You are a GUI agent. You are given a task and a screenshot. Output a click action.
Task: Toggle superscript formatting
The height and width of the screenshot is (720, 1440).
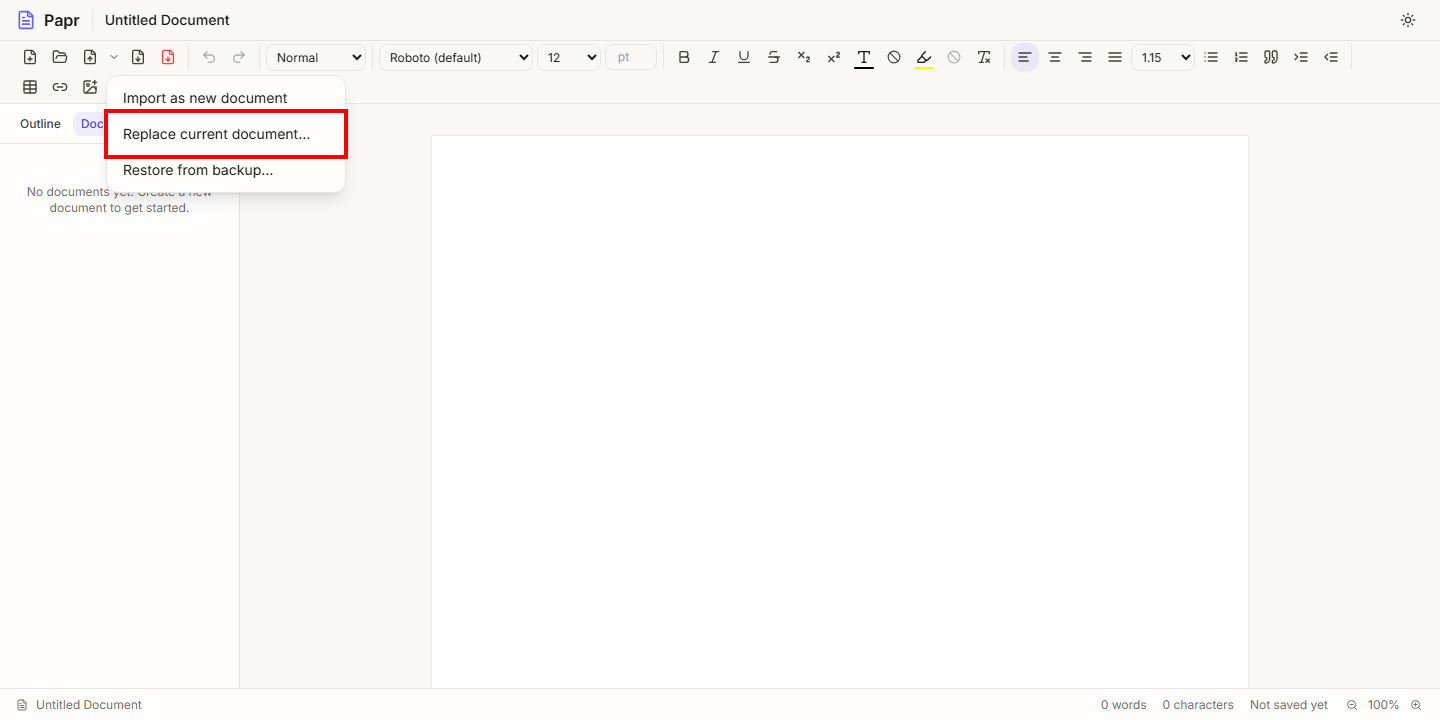tap(834, 57)
